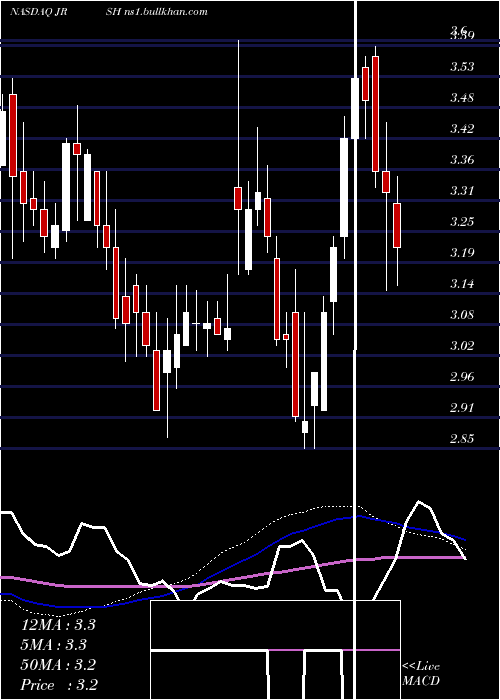Click the 3.53 price axis label
Screen dimensions: 500x700
point(462,67)
